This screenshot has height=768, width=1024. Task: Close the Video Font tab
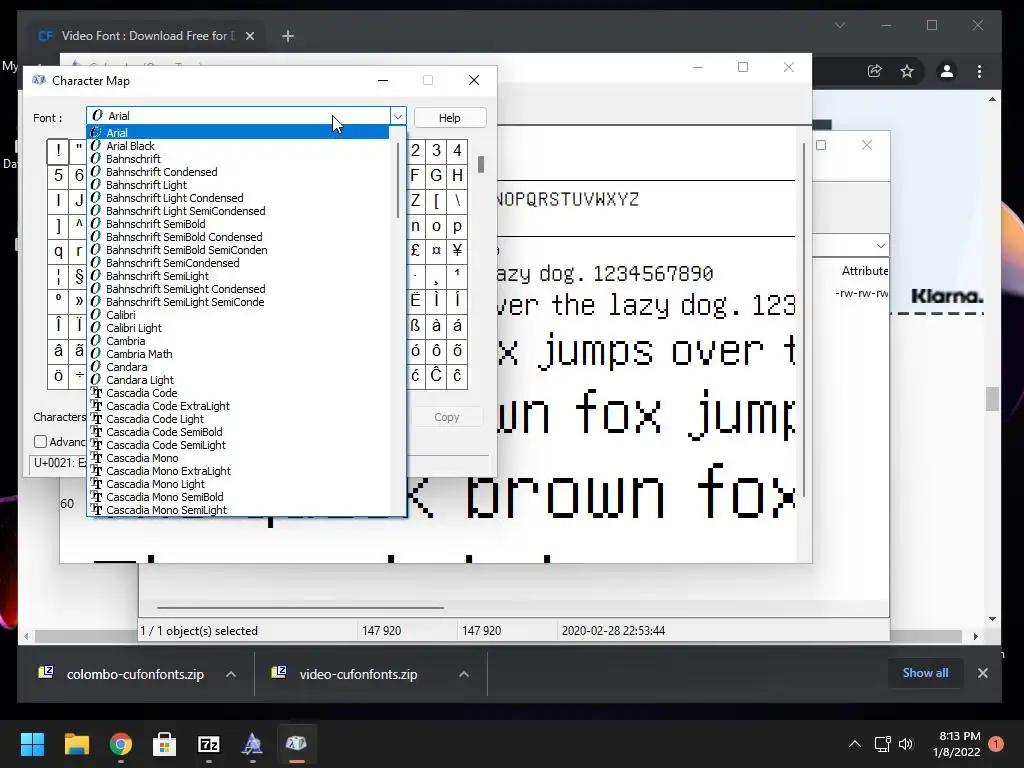pos(249,36)
